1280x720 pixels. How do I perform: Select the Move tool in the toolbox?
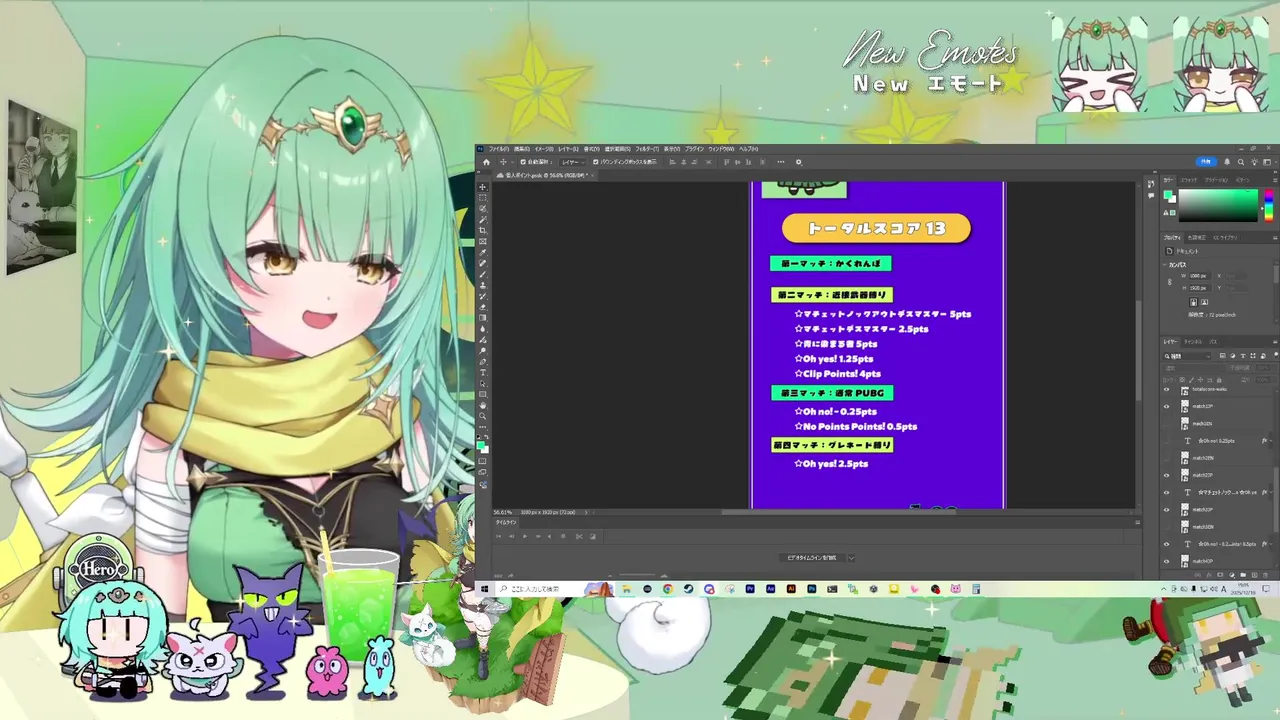[x=483, y=187]
